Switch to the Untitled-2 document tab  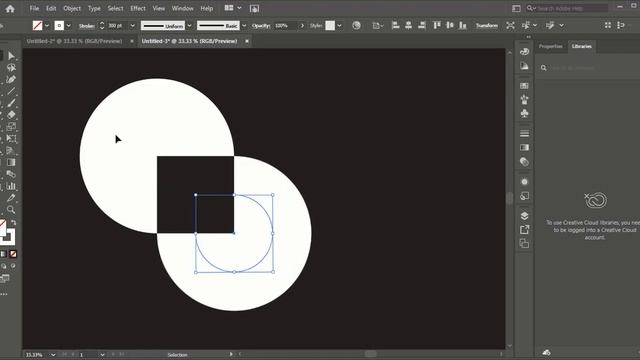tap(74, 41)
